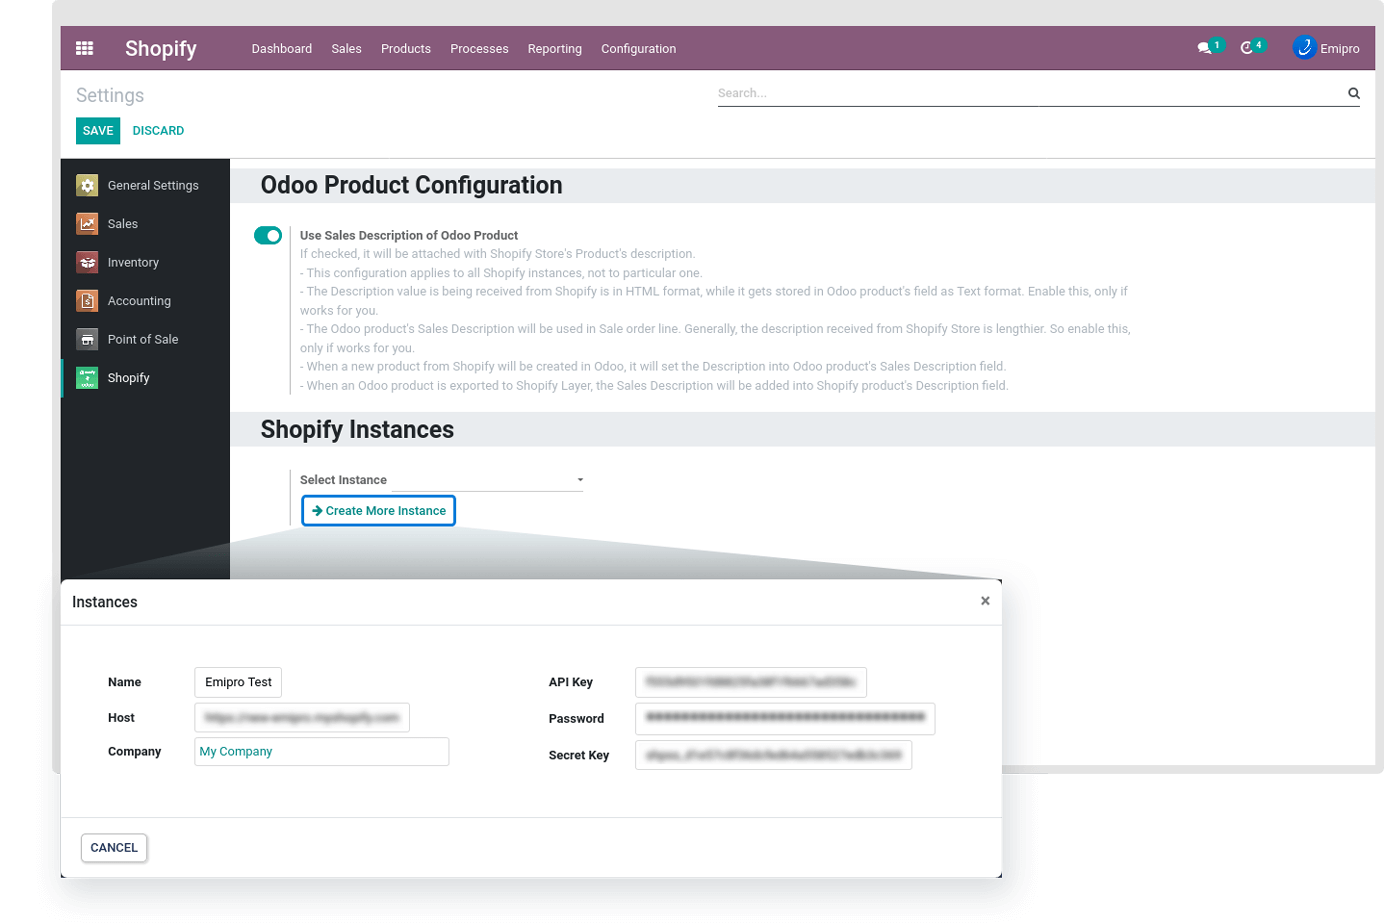This screenshot has width=1384, height=923.
Task: Open the apps grid menu icon
Action: [84, 48]
